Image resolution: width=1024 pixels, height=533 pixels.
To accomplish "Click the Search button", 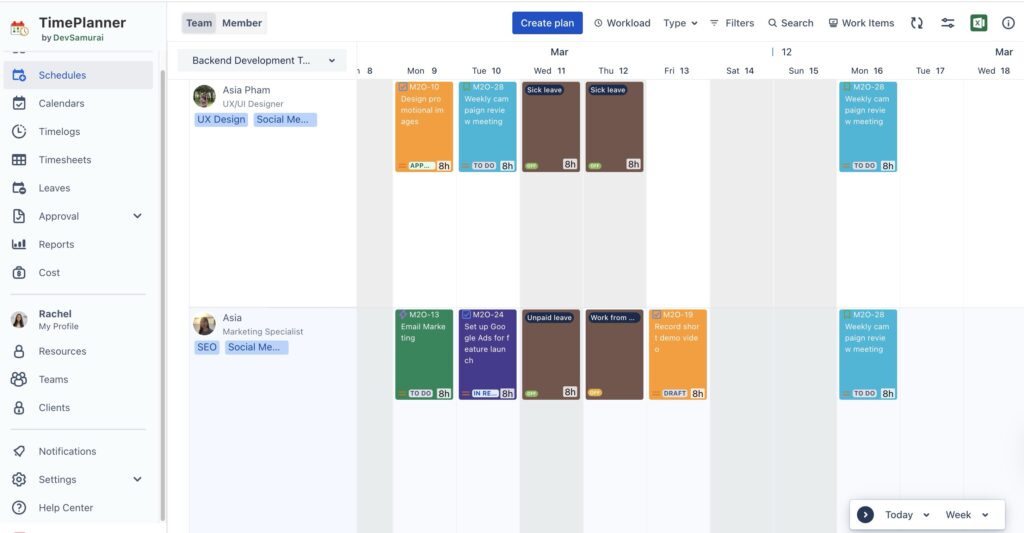I will coord(791,23).
